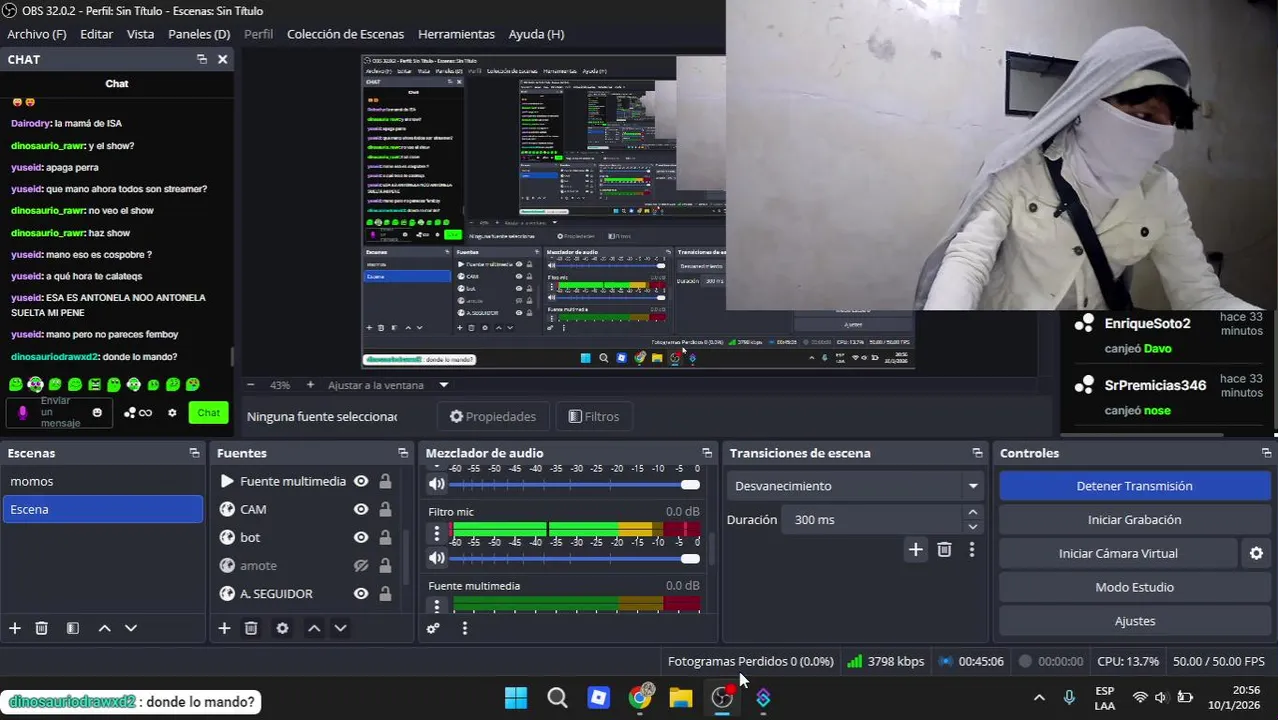This screenshot has height=720, width=1278.
Task: Move the selected scene up
Action: pyautogui.click(x=104, y=628)
